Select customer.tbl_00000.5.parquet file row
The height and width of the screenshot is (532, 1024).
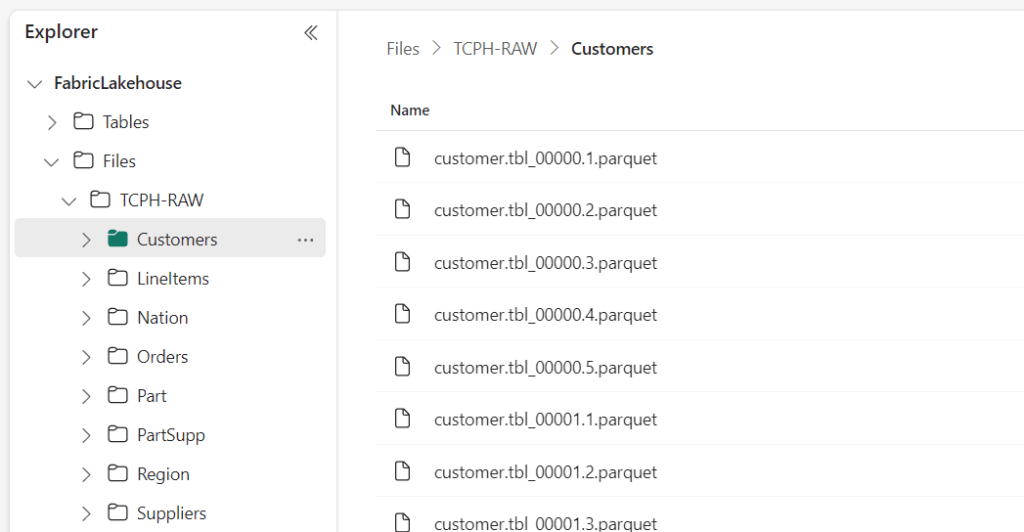545,367
